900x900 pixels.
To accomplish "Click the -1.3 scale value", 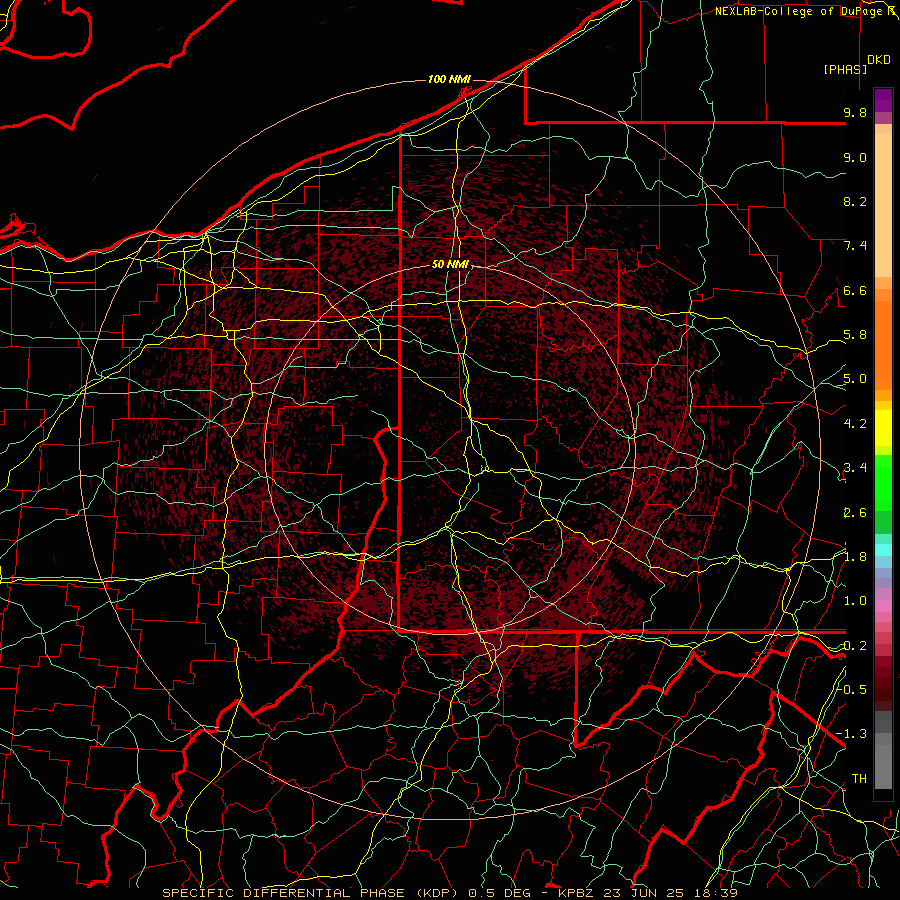I will click(x=852, y=734).
